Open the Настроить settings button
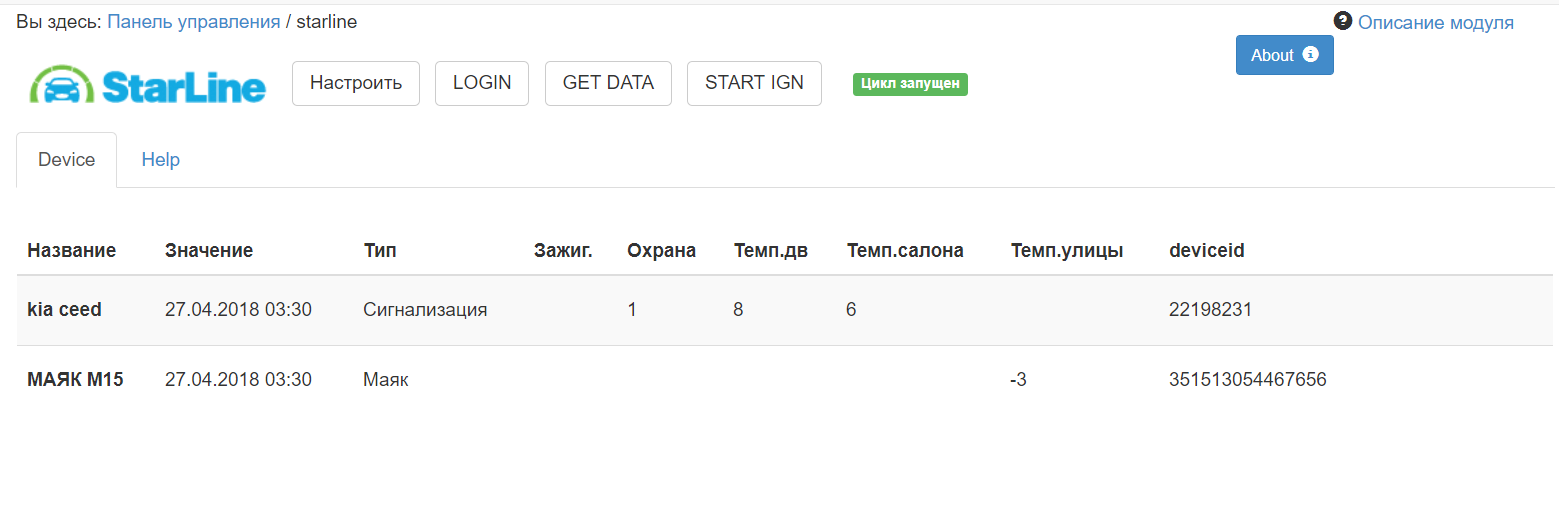 356,83
